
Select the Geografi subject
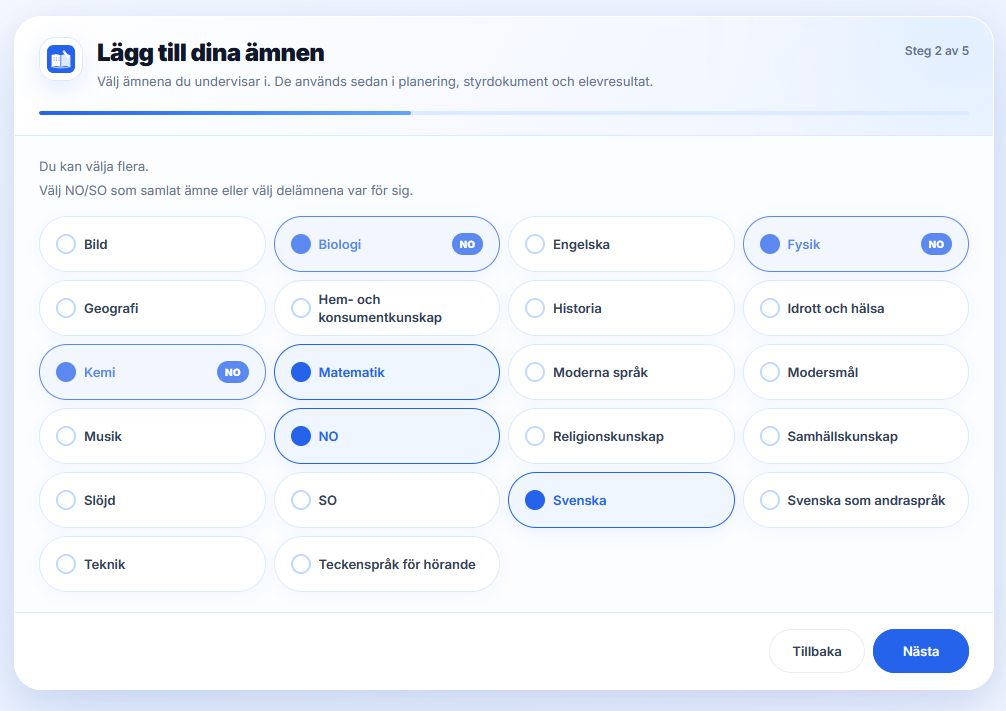(x=152, y=308)
